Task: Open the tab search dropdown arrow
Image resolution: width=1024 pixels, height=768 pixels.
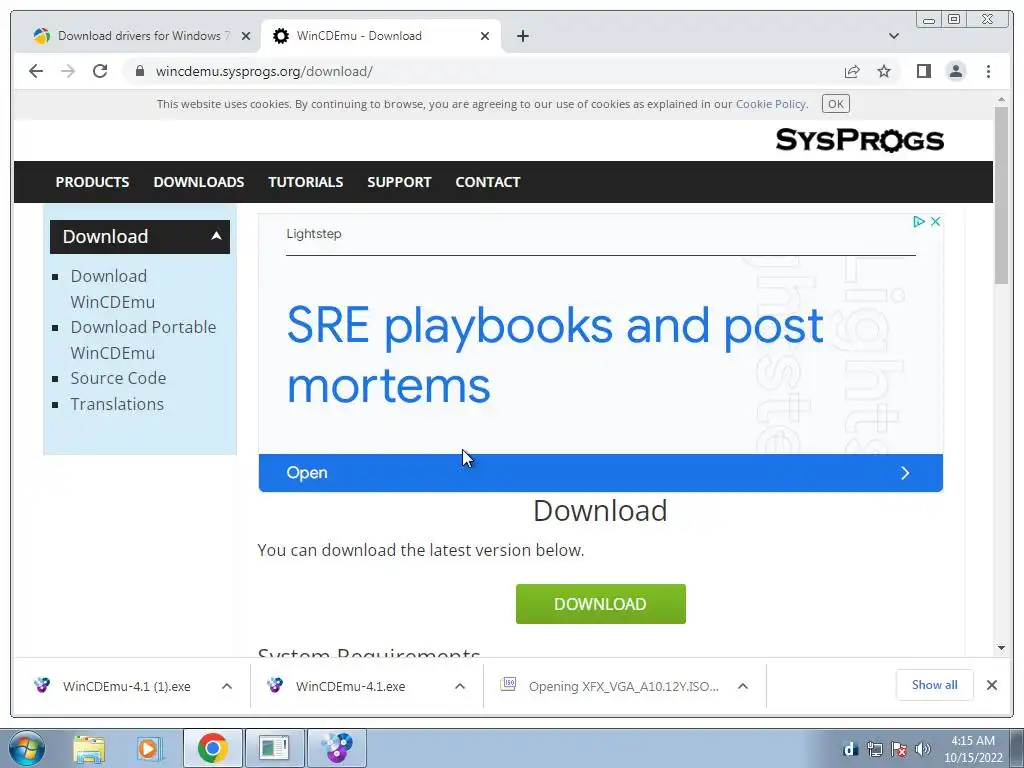Action: click(x=894, y=36)
